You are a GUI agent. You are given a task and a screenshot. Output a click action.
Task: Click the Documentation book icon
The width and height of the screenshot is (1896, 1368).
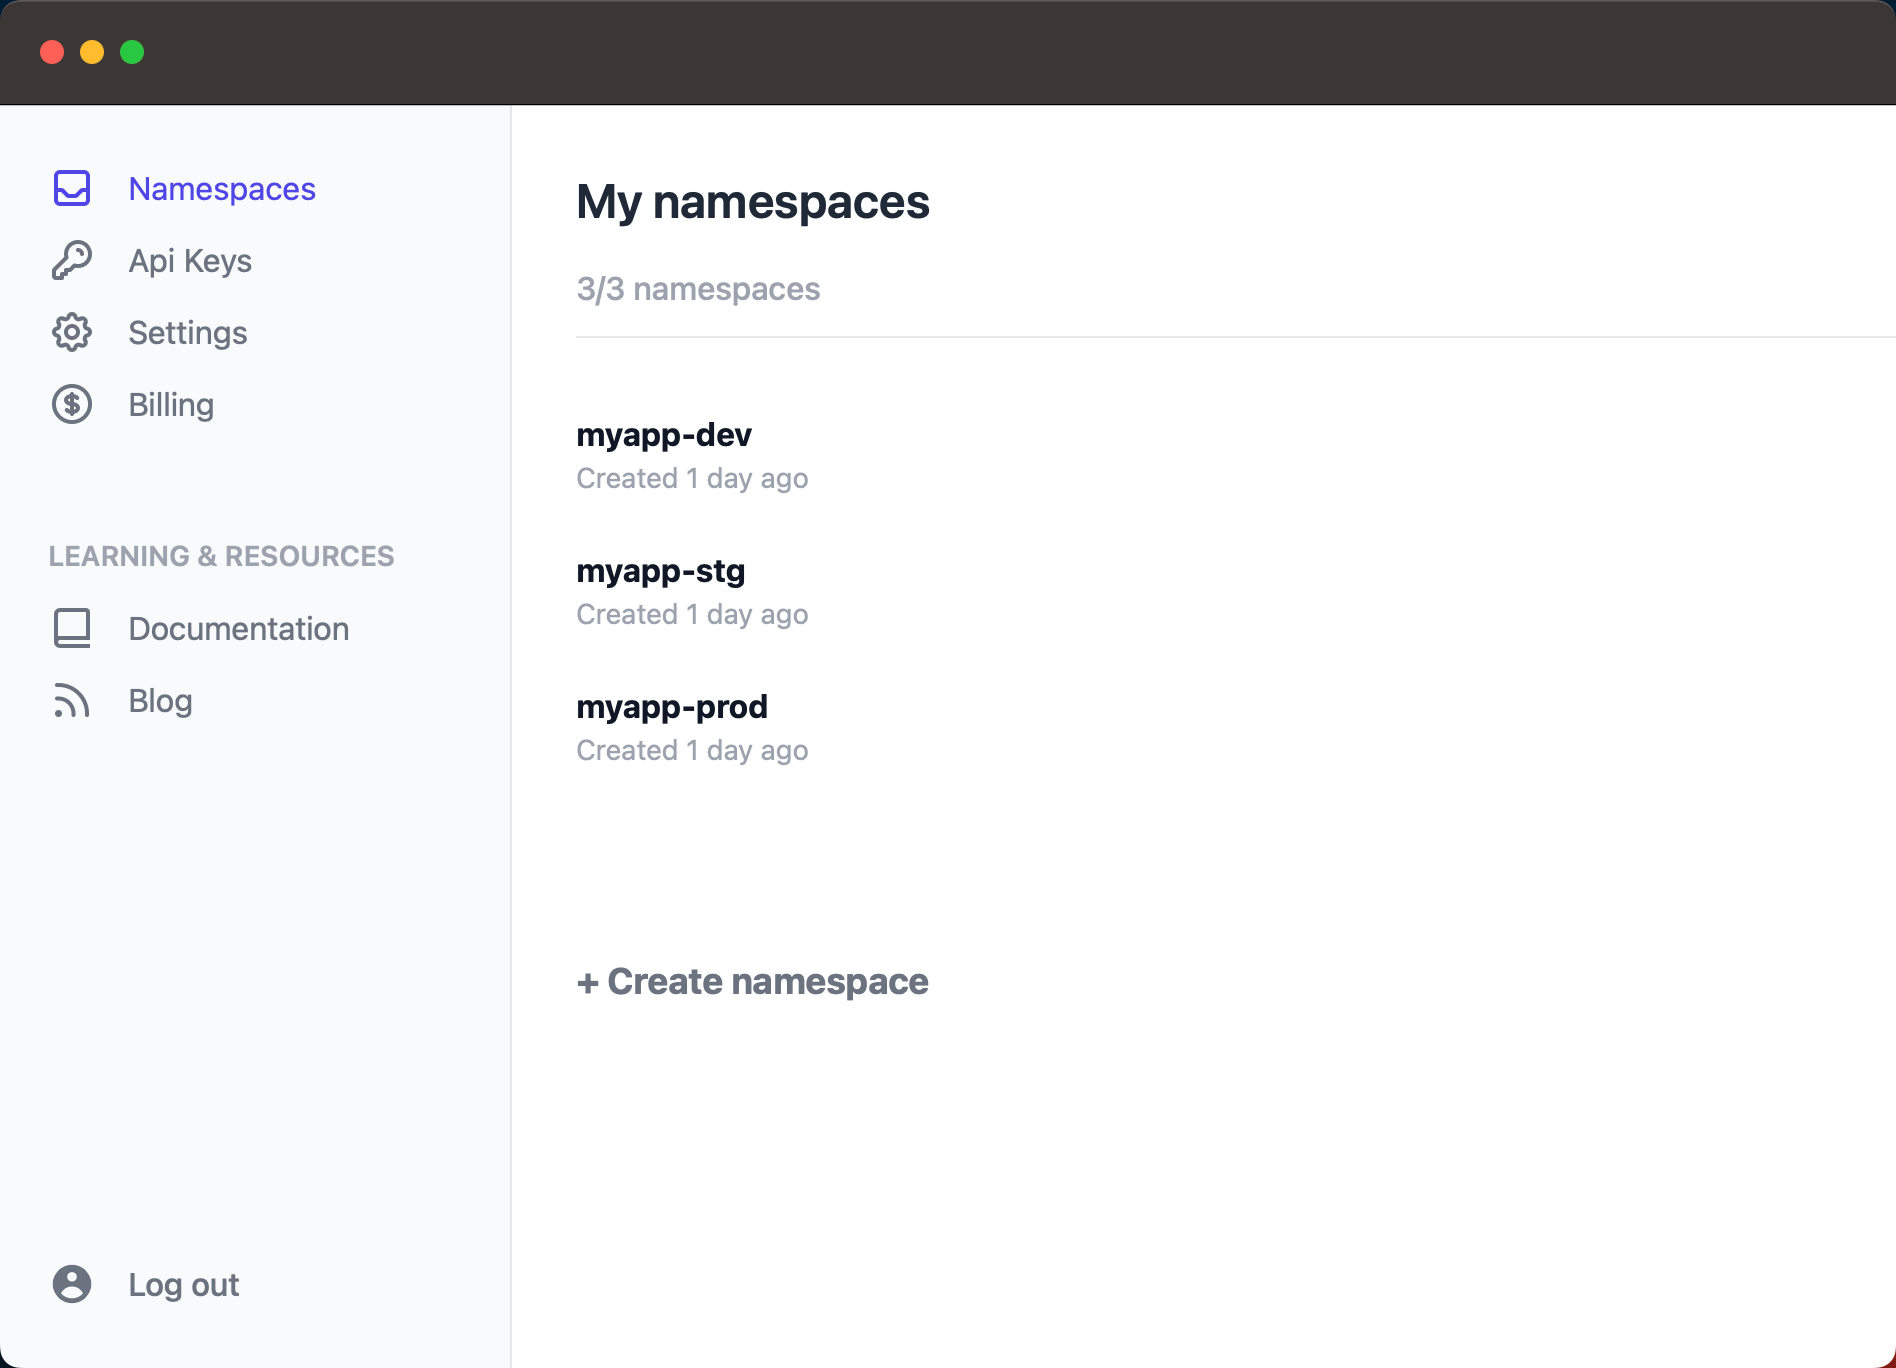click(72, 628)
